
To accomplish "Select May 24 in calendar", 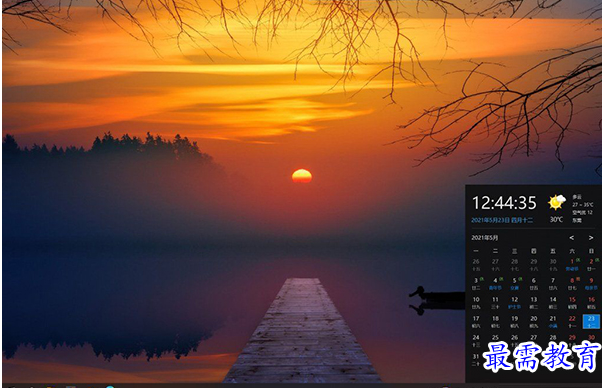I will point(476,340).
